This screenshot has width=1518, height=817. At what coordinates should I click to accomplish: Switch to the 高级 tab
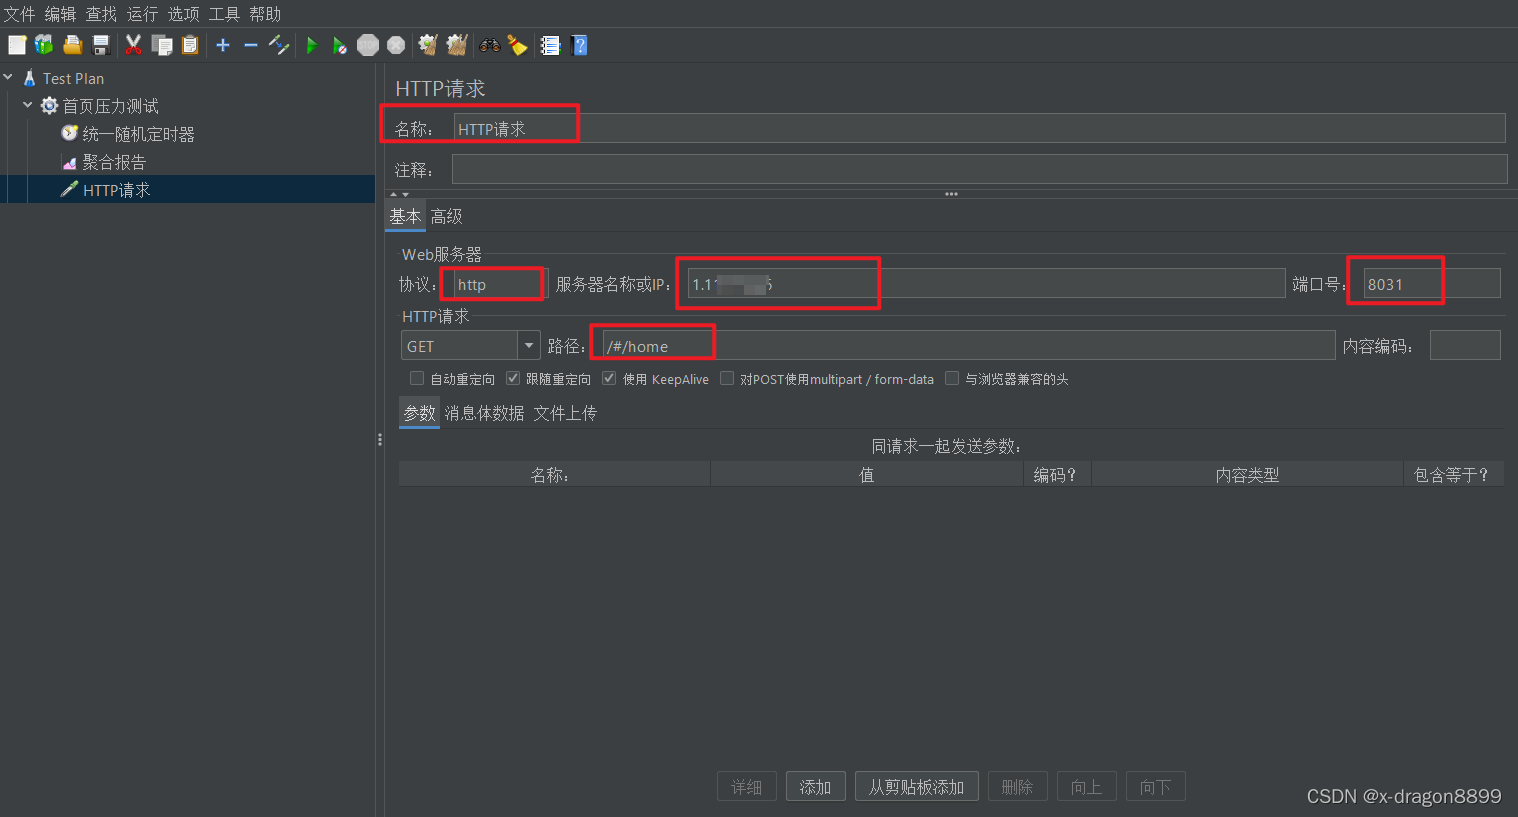(446, 216)
